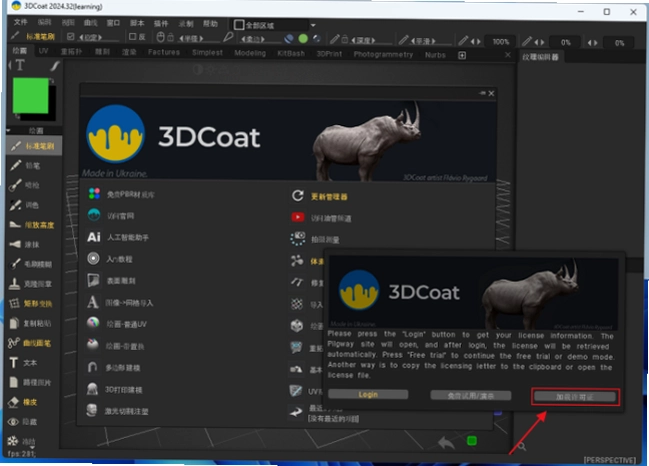Click the 100% value field
Viewport: 649px width, 466px height.
[x=500, y=42]
